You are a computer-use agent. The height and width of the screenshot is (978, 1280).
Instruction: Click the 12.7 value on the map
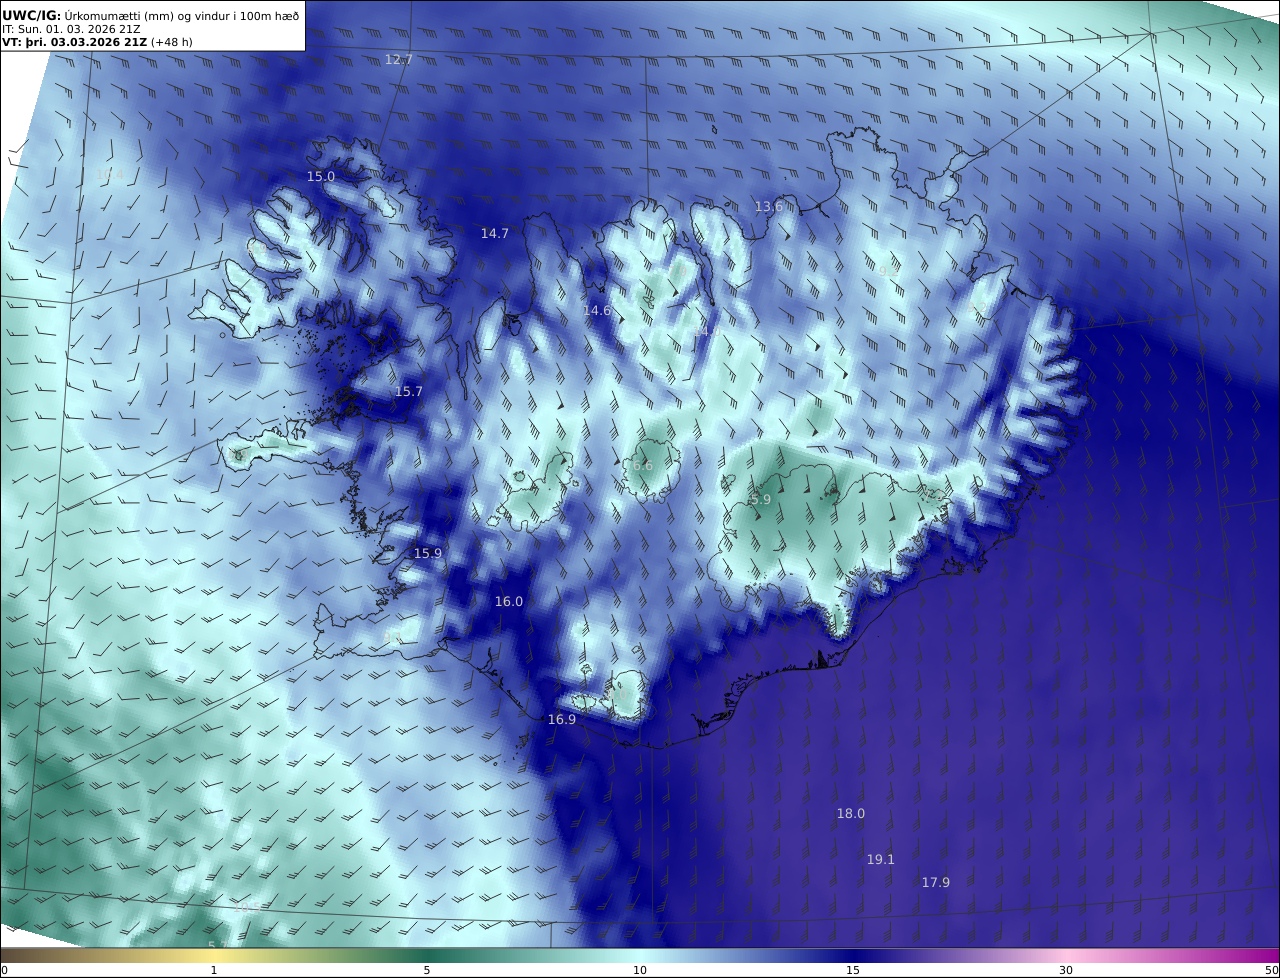click(399, 60)
